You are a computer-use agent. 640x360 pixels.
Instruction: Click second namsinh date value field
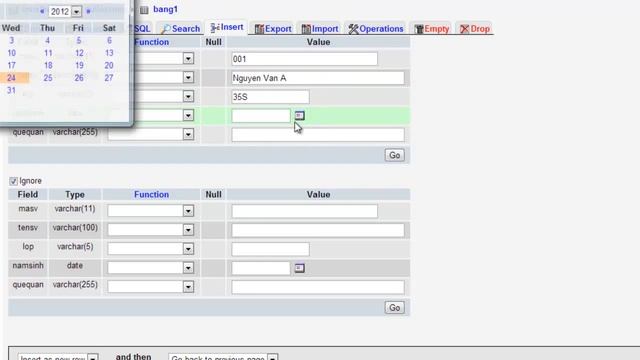point(261,268)
